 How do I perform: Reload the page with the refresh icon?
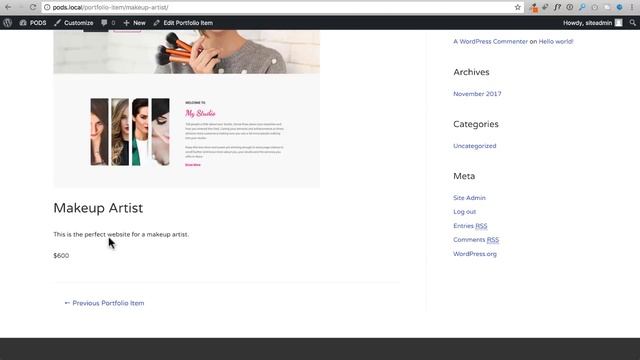coord(33,7)
